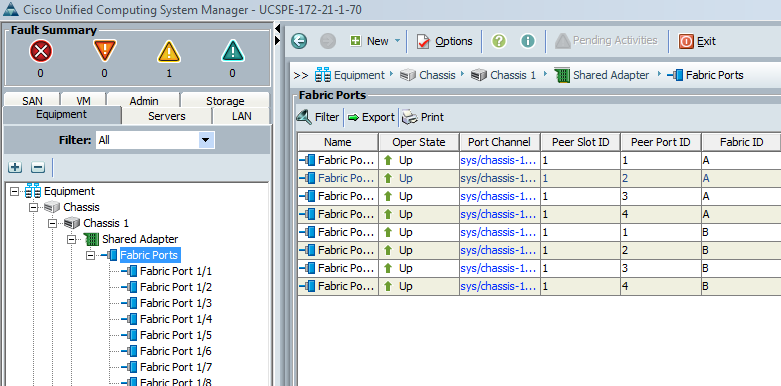Click the Filter button in Fabric Ports
The height and width of the screenshot is (386, 781).
(318, 117)
